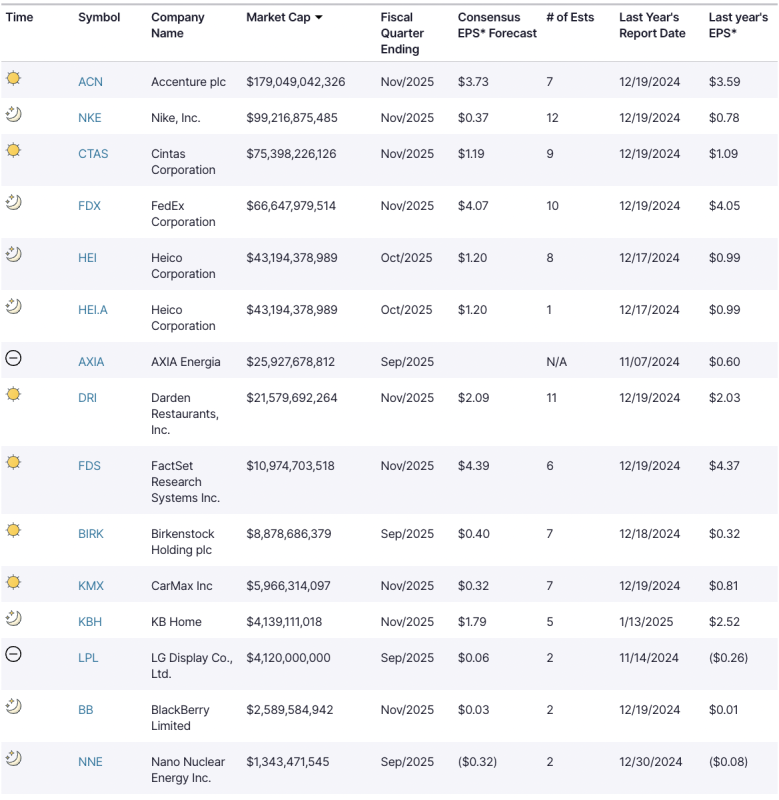The width and height of the screenshot is (779, 800).
Task: Click the moon icon in the HEI row
Action: click(14, 255)
